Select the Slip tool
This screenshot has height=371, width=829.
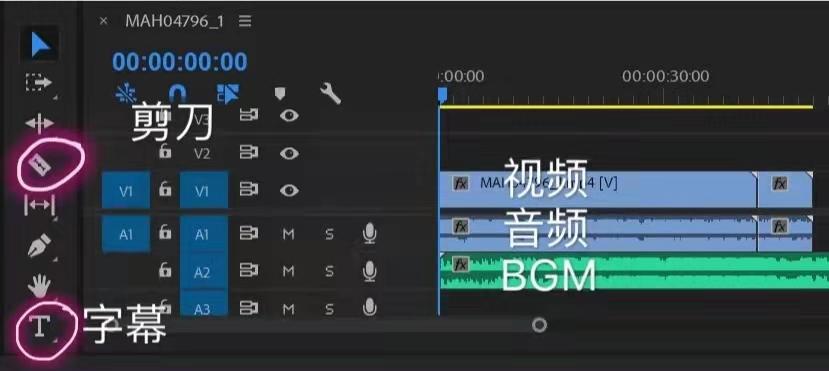(39, 205)
